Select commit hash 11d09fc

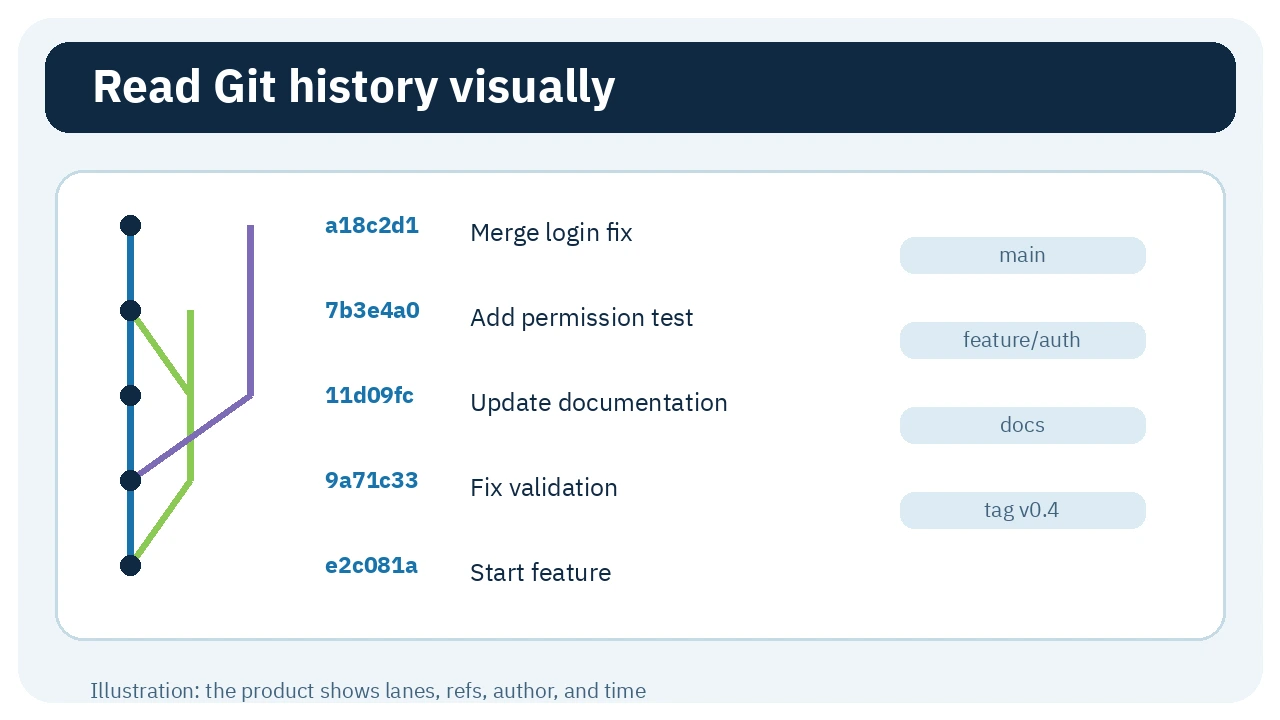coord(369,396)
